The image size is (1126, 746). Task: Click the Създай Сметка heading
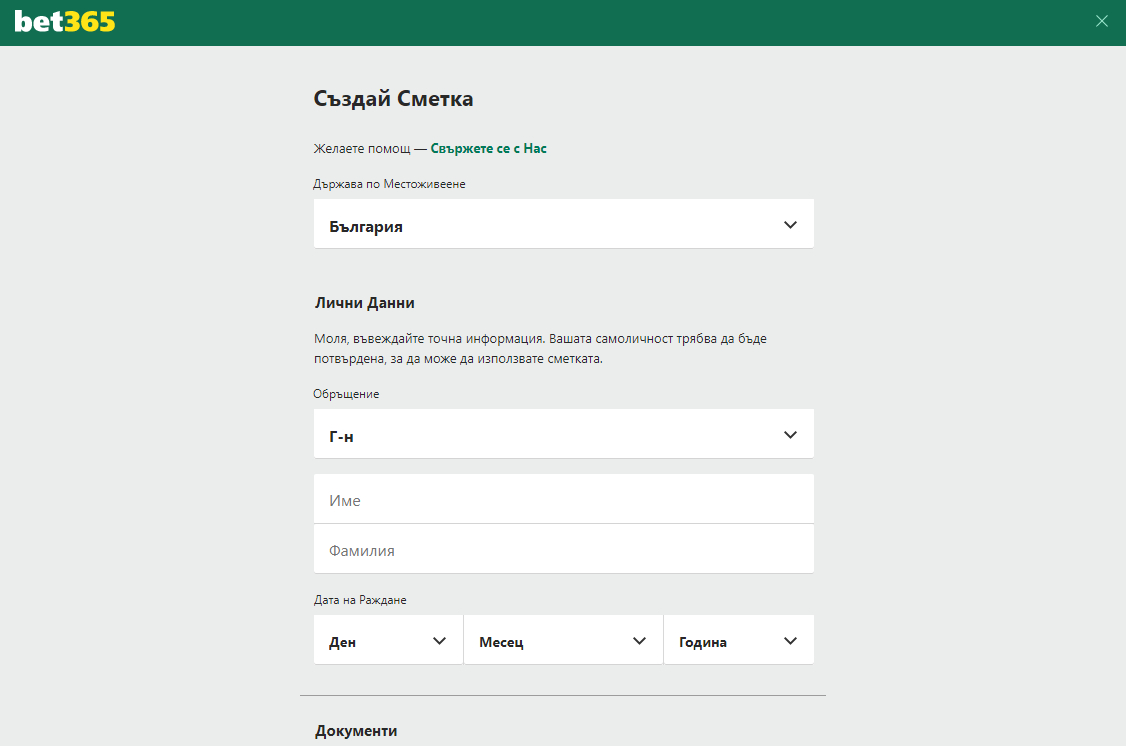click(394, 98)
